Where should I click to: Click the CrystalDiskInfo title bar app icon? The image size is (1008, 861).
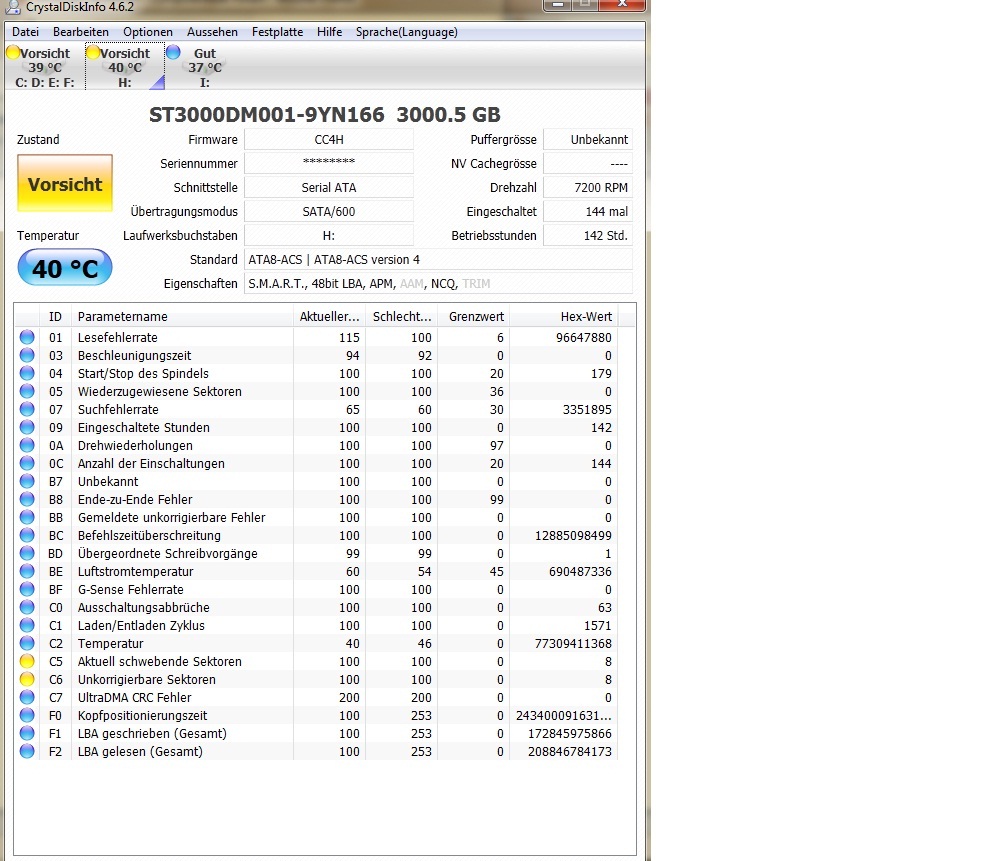coord(13,7)
